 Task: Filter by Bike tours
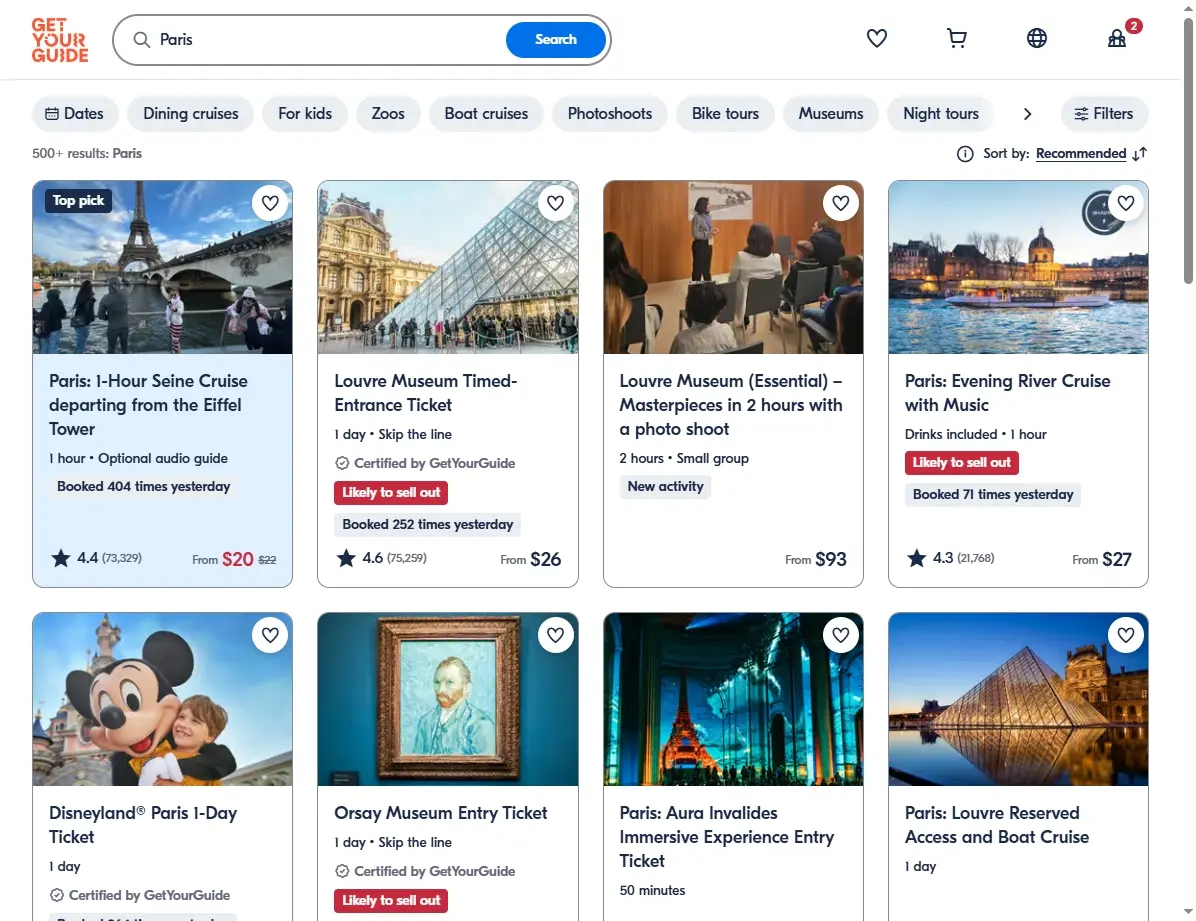[725, 114]
